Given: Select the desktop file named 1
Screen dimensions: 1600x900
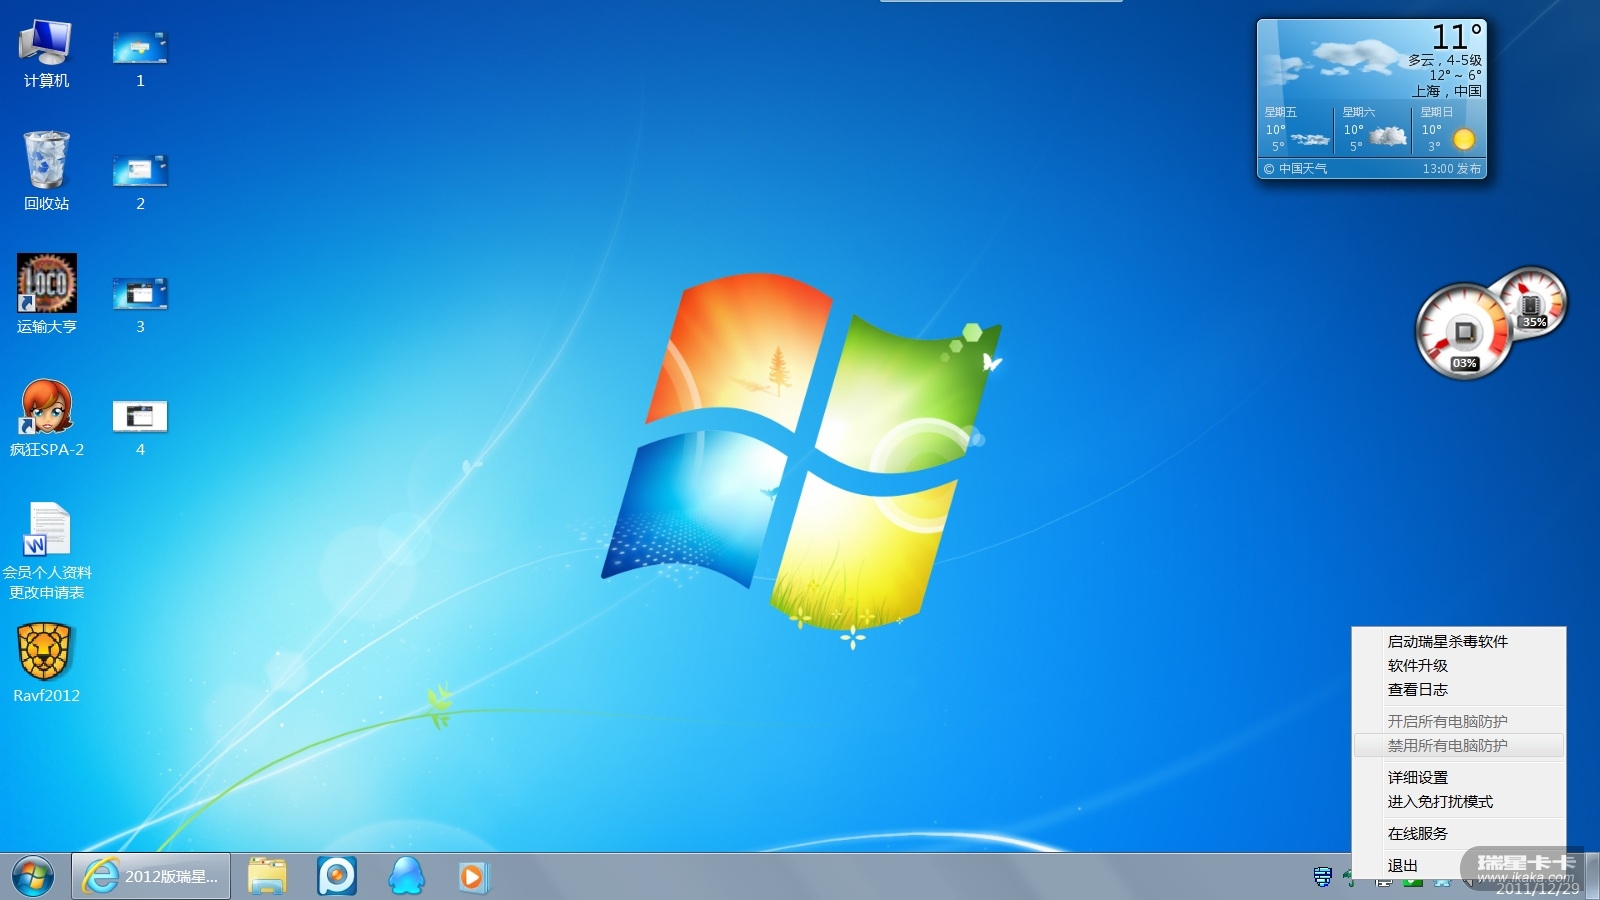Looking at the screenshot, I should (140, 58).
